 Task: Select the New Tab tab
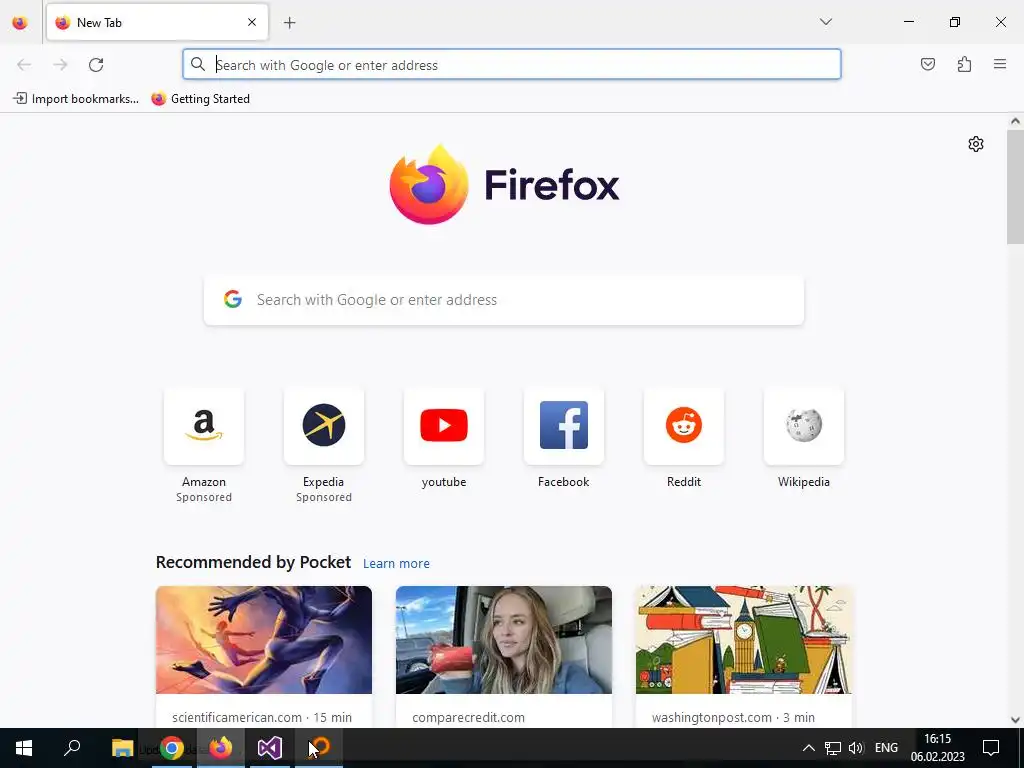(x=157, y=22)
